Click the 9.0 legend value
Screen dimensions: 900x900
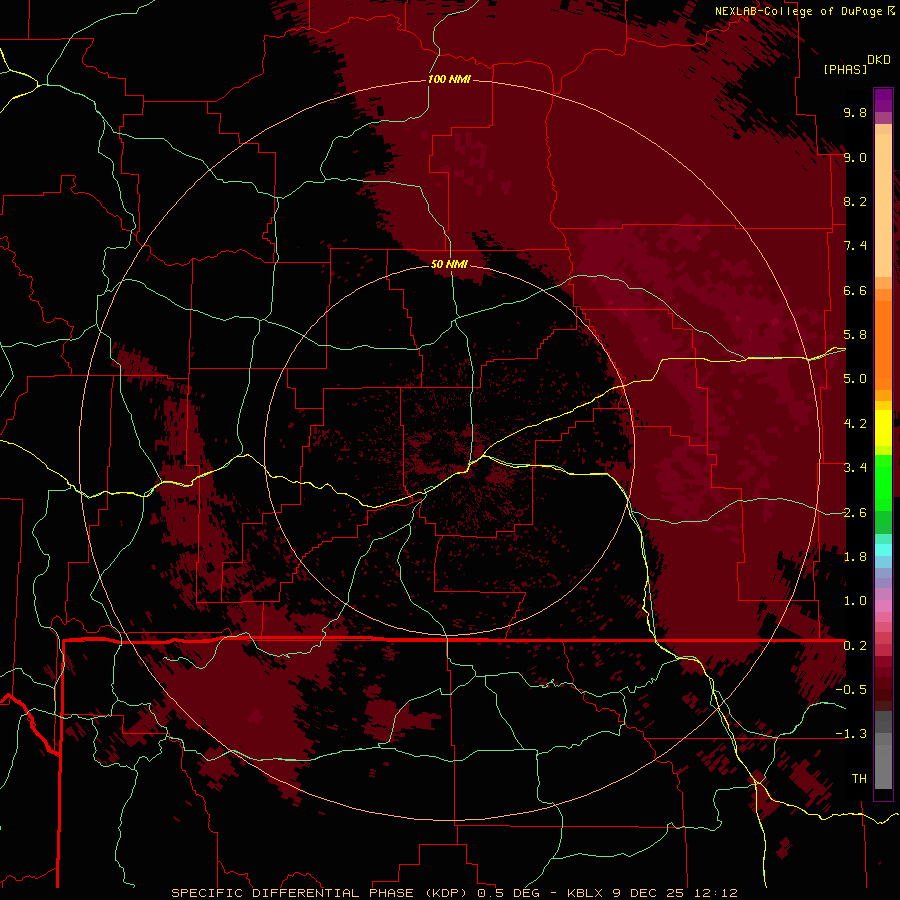pos(855,157)
